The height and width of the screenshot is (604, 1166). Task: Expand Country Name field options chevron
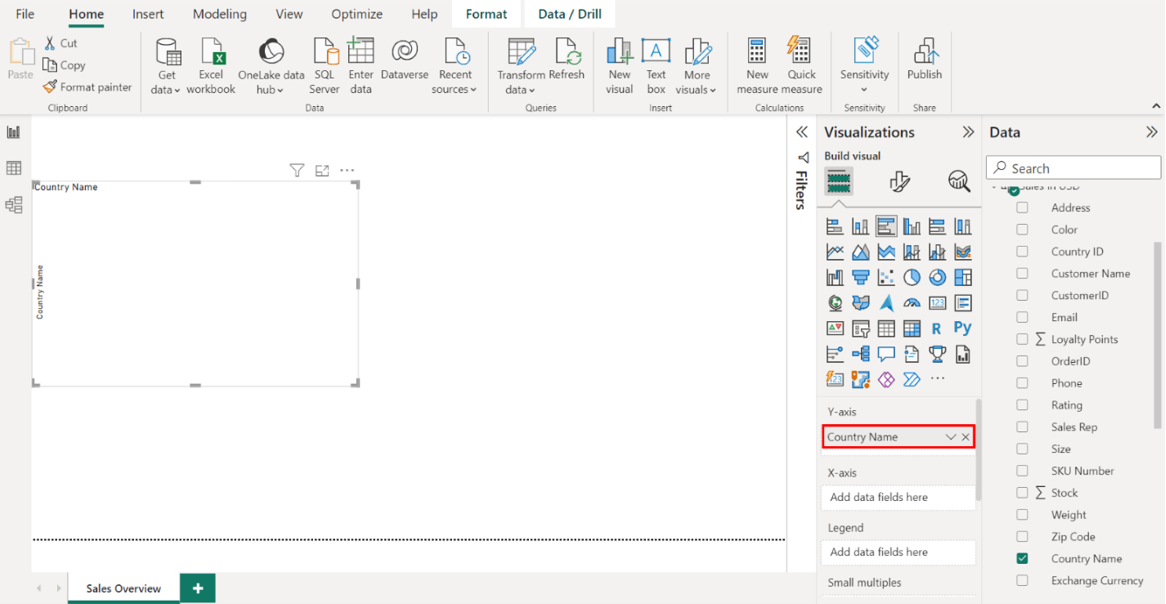(x=950, y=437)
